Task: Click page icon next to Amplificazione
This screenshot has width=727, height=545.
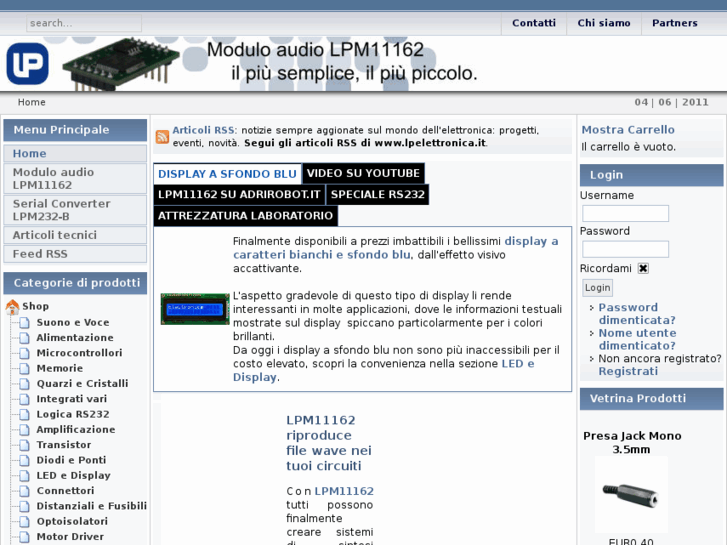Action: click(x=25, y=430)
